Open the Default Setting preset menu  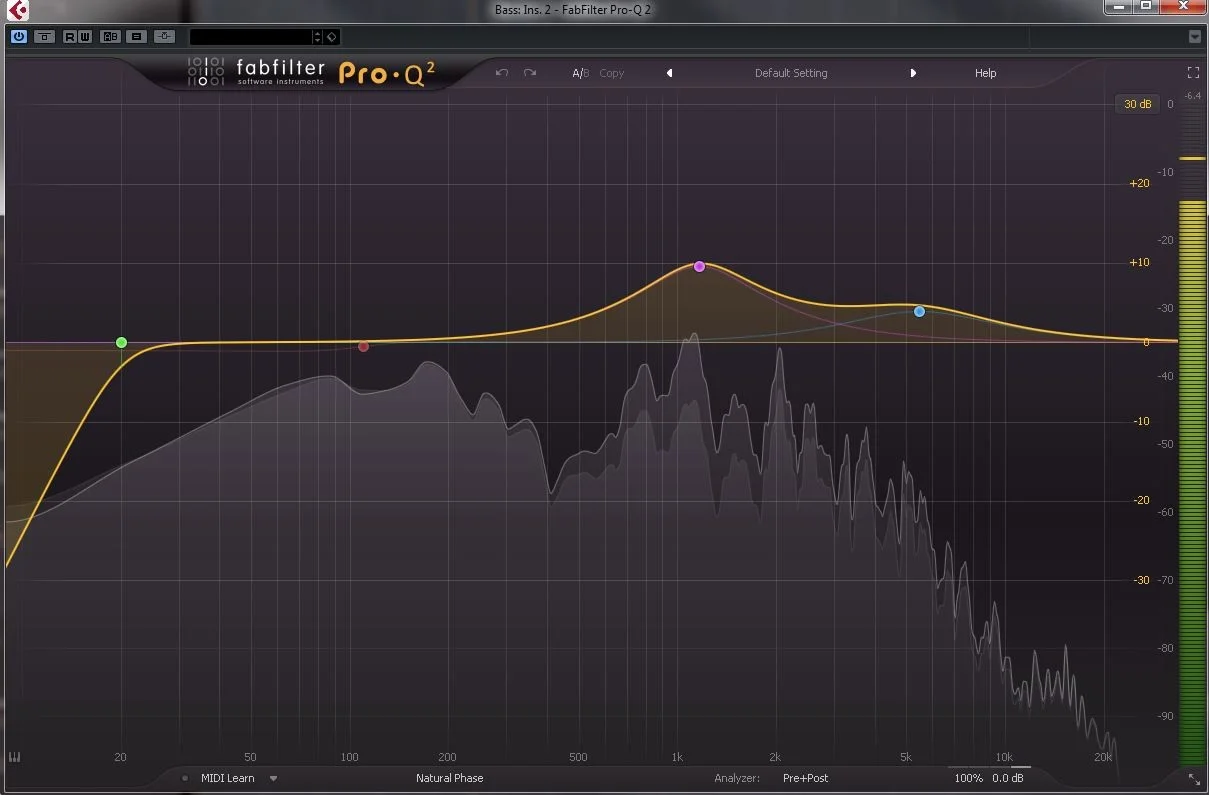791,73
